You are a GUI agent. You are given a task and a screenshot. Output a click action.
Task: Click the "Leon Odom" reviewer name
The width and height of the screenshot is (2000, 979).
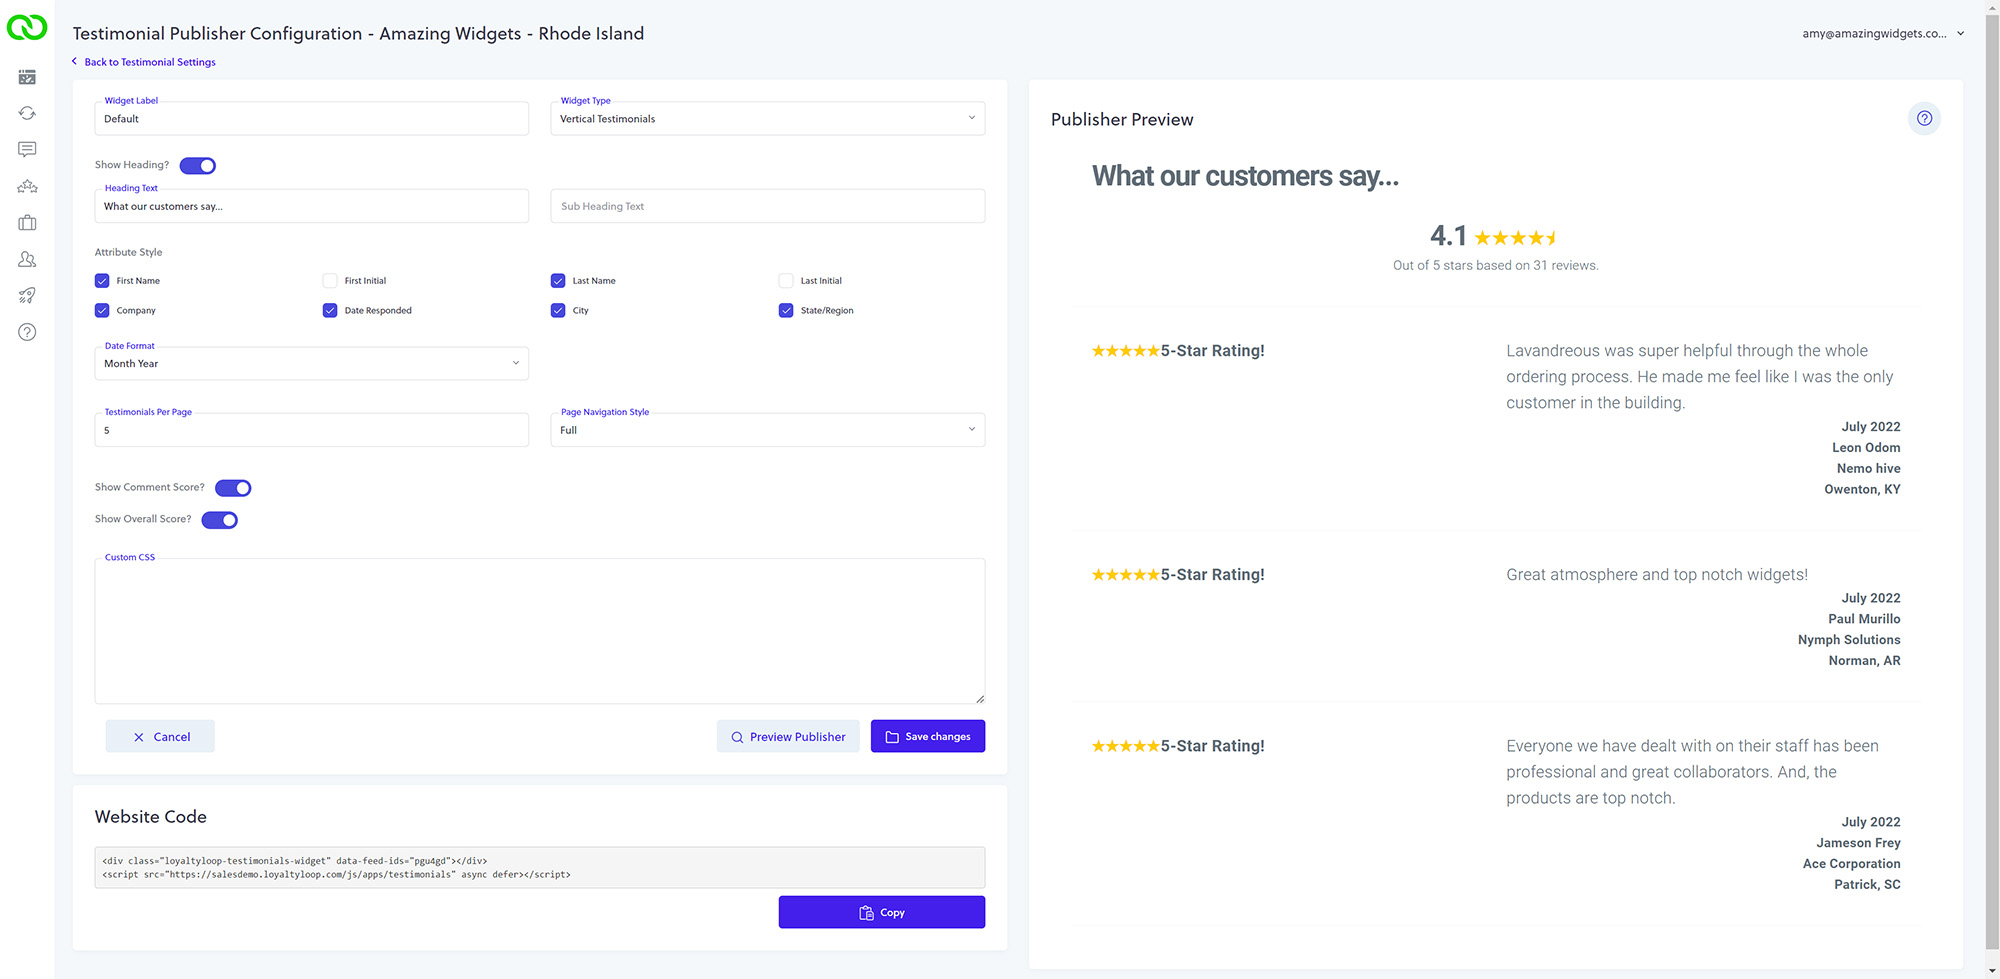(1866, 448)
